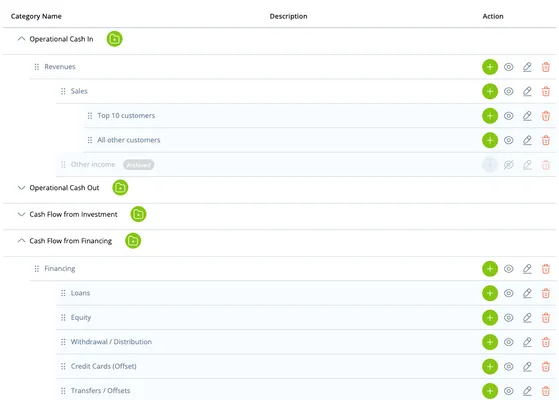Add subcategory to Financing row
The image size is (559, 400).
click(x=490, y=269)
